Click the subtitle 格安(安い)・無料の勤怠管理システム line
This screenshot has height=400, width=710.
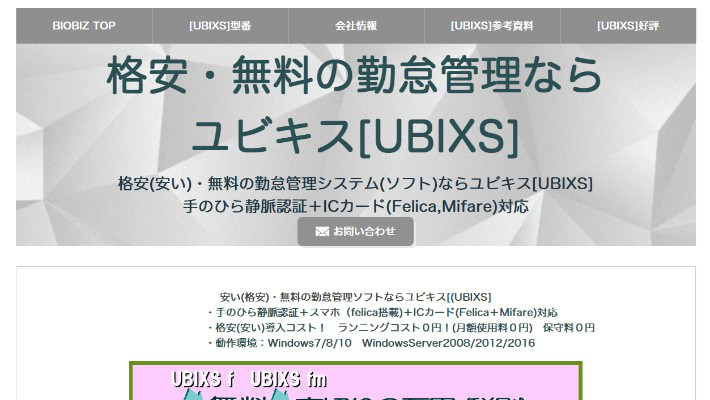click(355, 183)
